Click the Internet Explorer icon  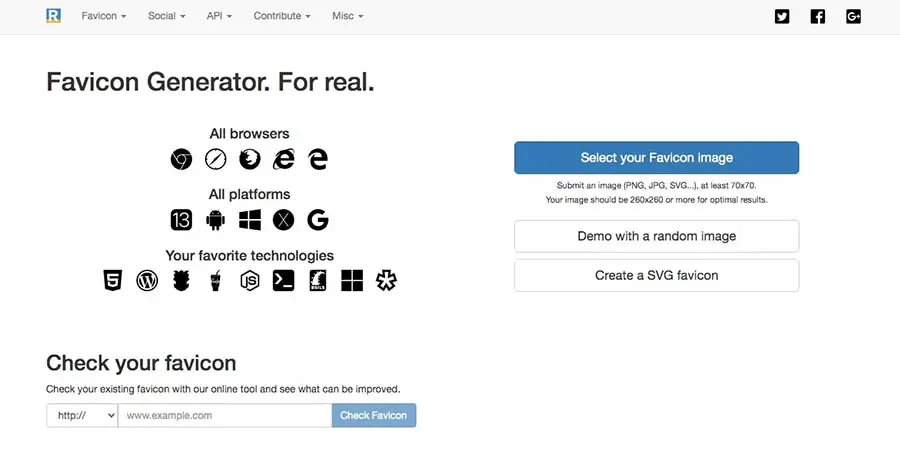tap(284, 159)
